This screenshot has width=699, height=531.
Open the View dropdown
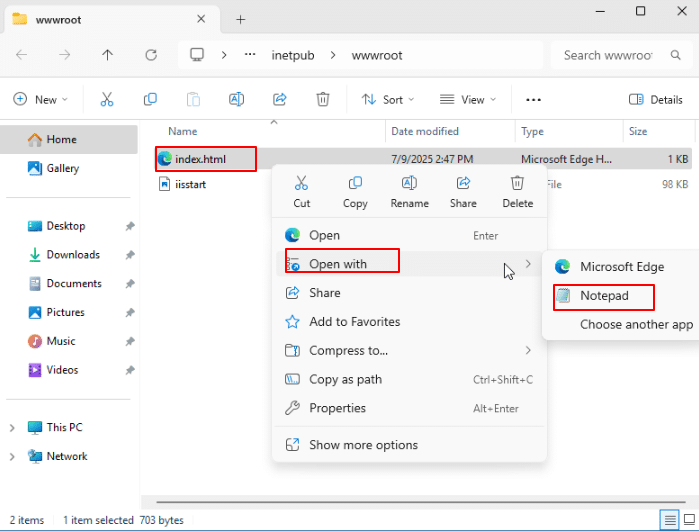468,99
